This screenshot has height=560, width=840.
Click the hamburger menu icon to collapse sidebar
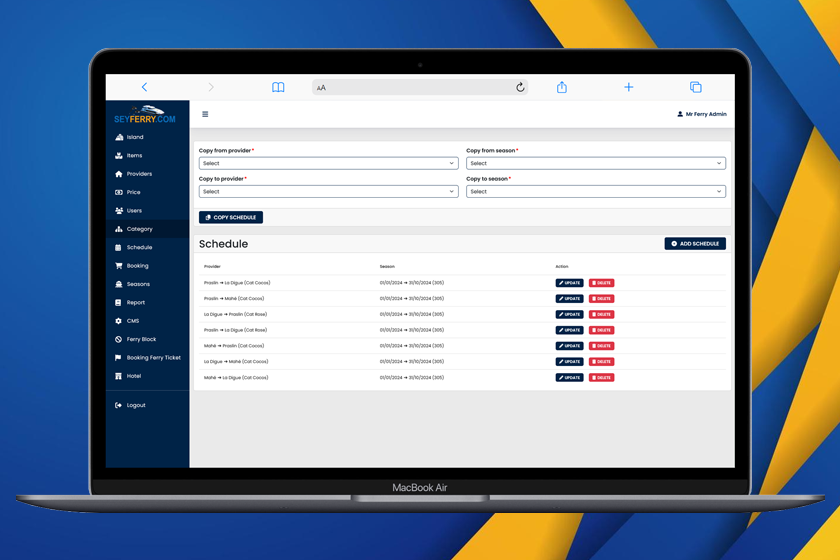click(205, 114)
